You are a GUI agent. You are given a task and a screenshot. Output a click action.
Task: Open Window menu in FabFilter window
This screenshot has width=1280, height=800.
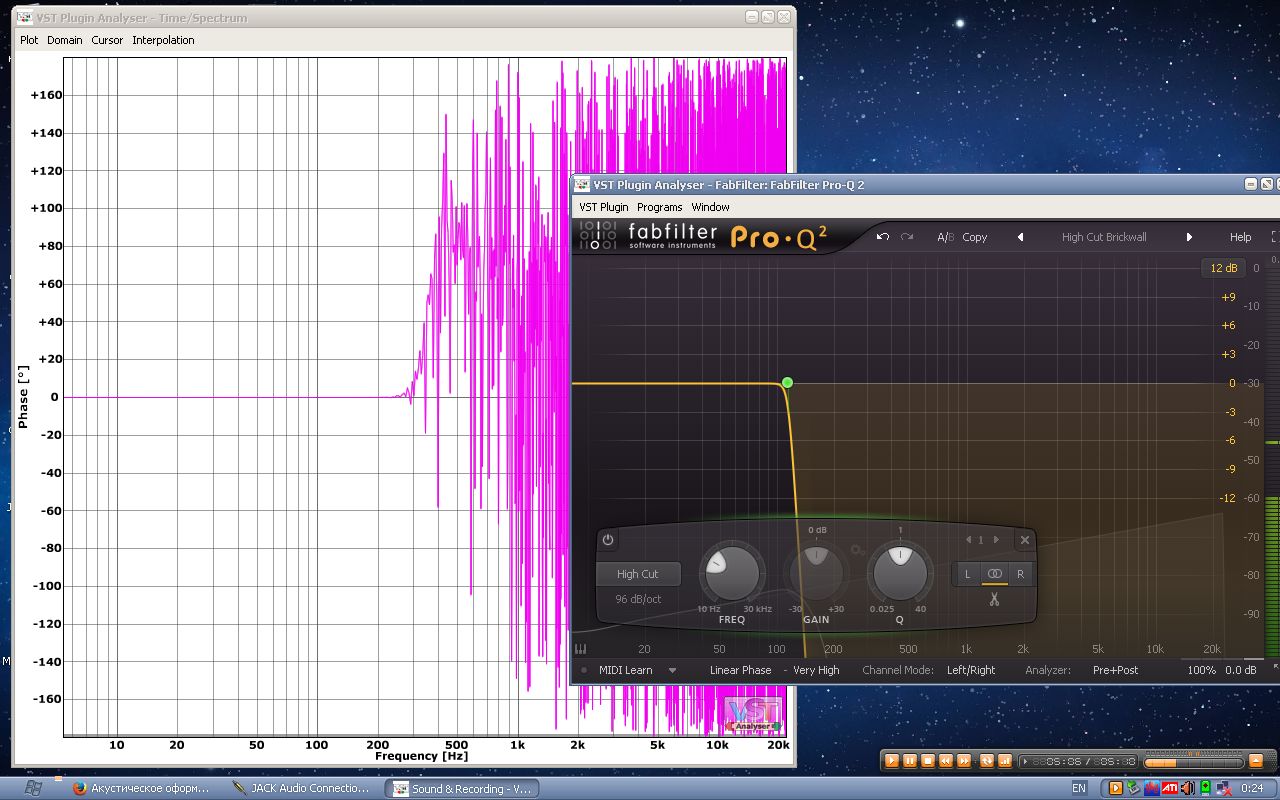click(x=710, y=207)
